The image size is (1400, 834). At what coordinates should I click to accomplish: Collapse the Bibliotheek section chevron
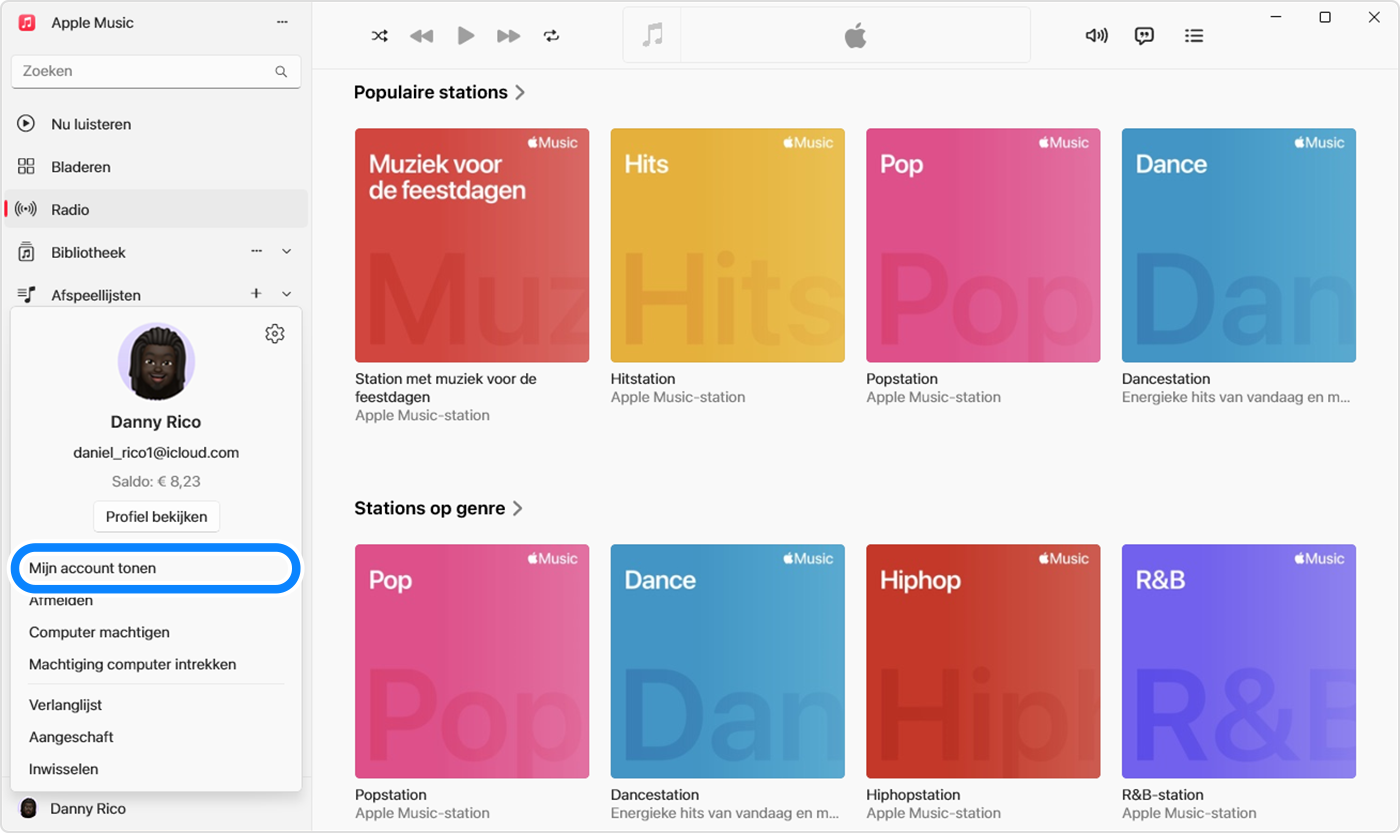point(287,251)
